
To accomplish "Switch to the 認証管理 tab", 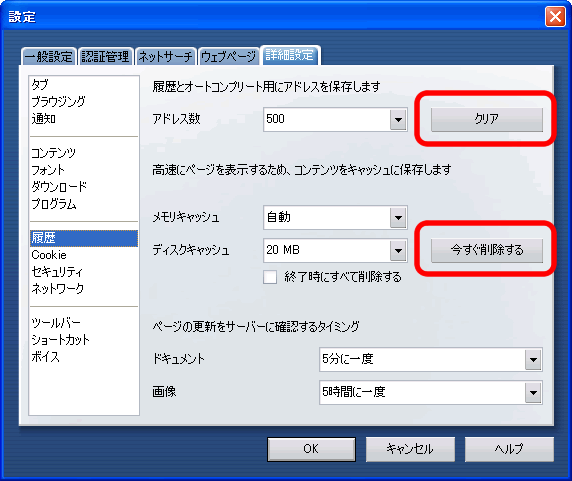I will 105,57.
